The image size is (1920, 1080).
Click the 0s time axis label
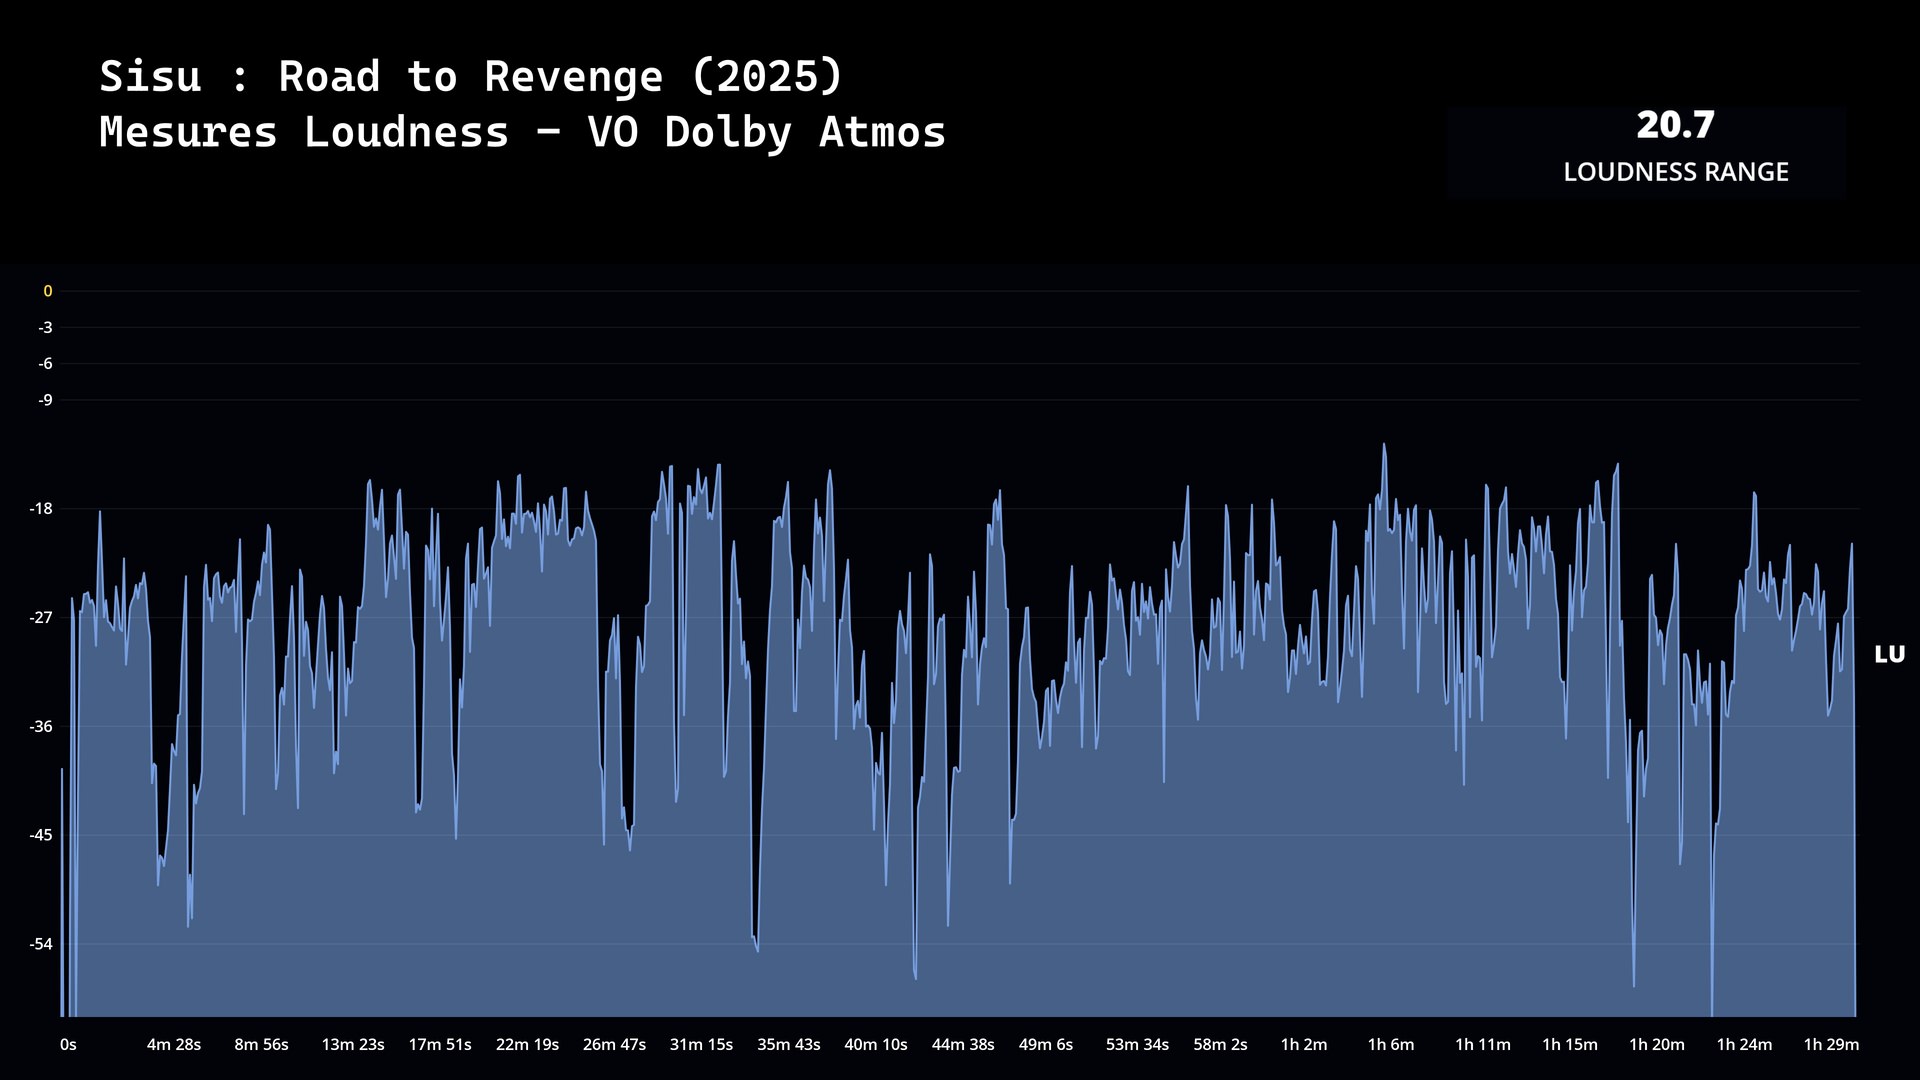point(68,1044)
